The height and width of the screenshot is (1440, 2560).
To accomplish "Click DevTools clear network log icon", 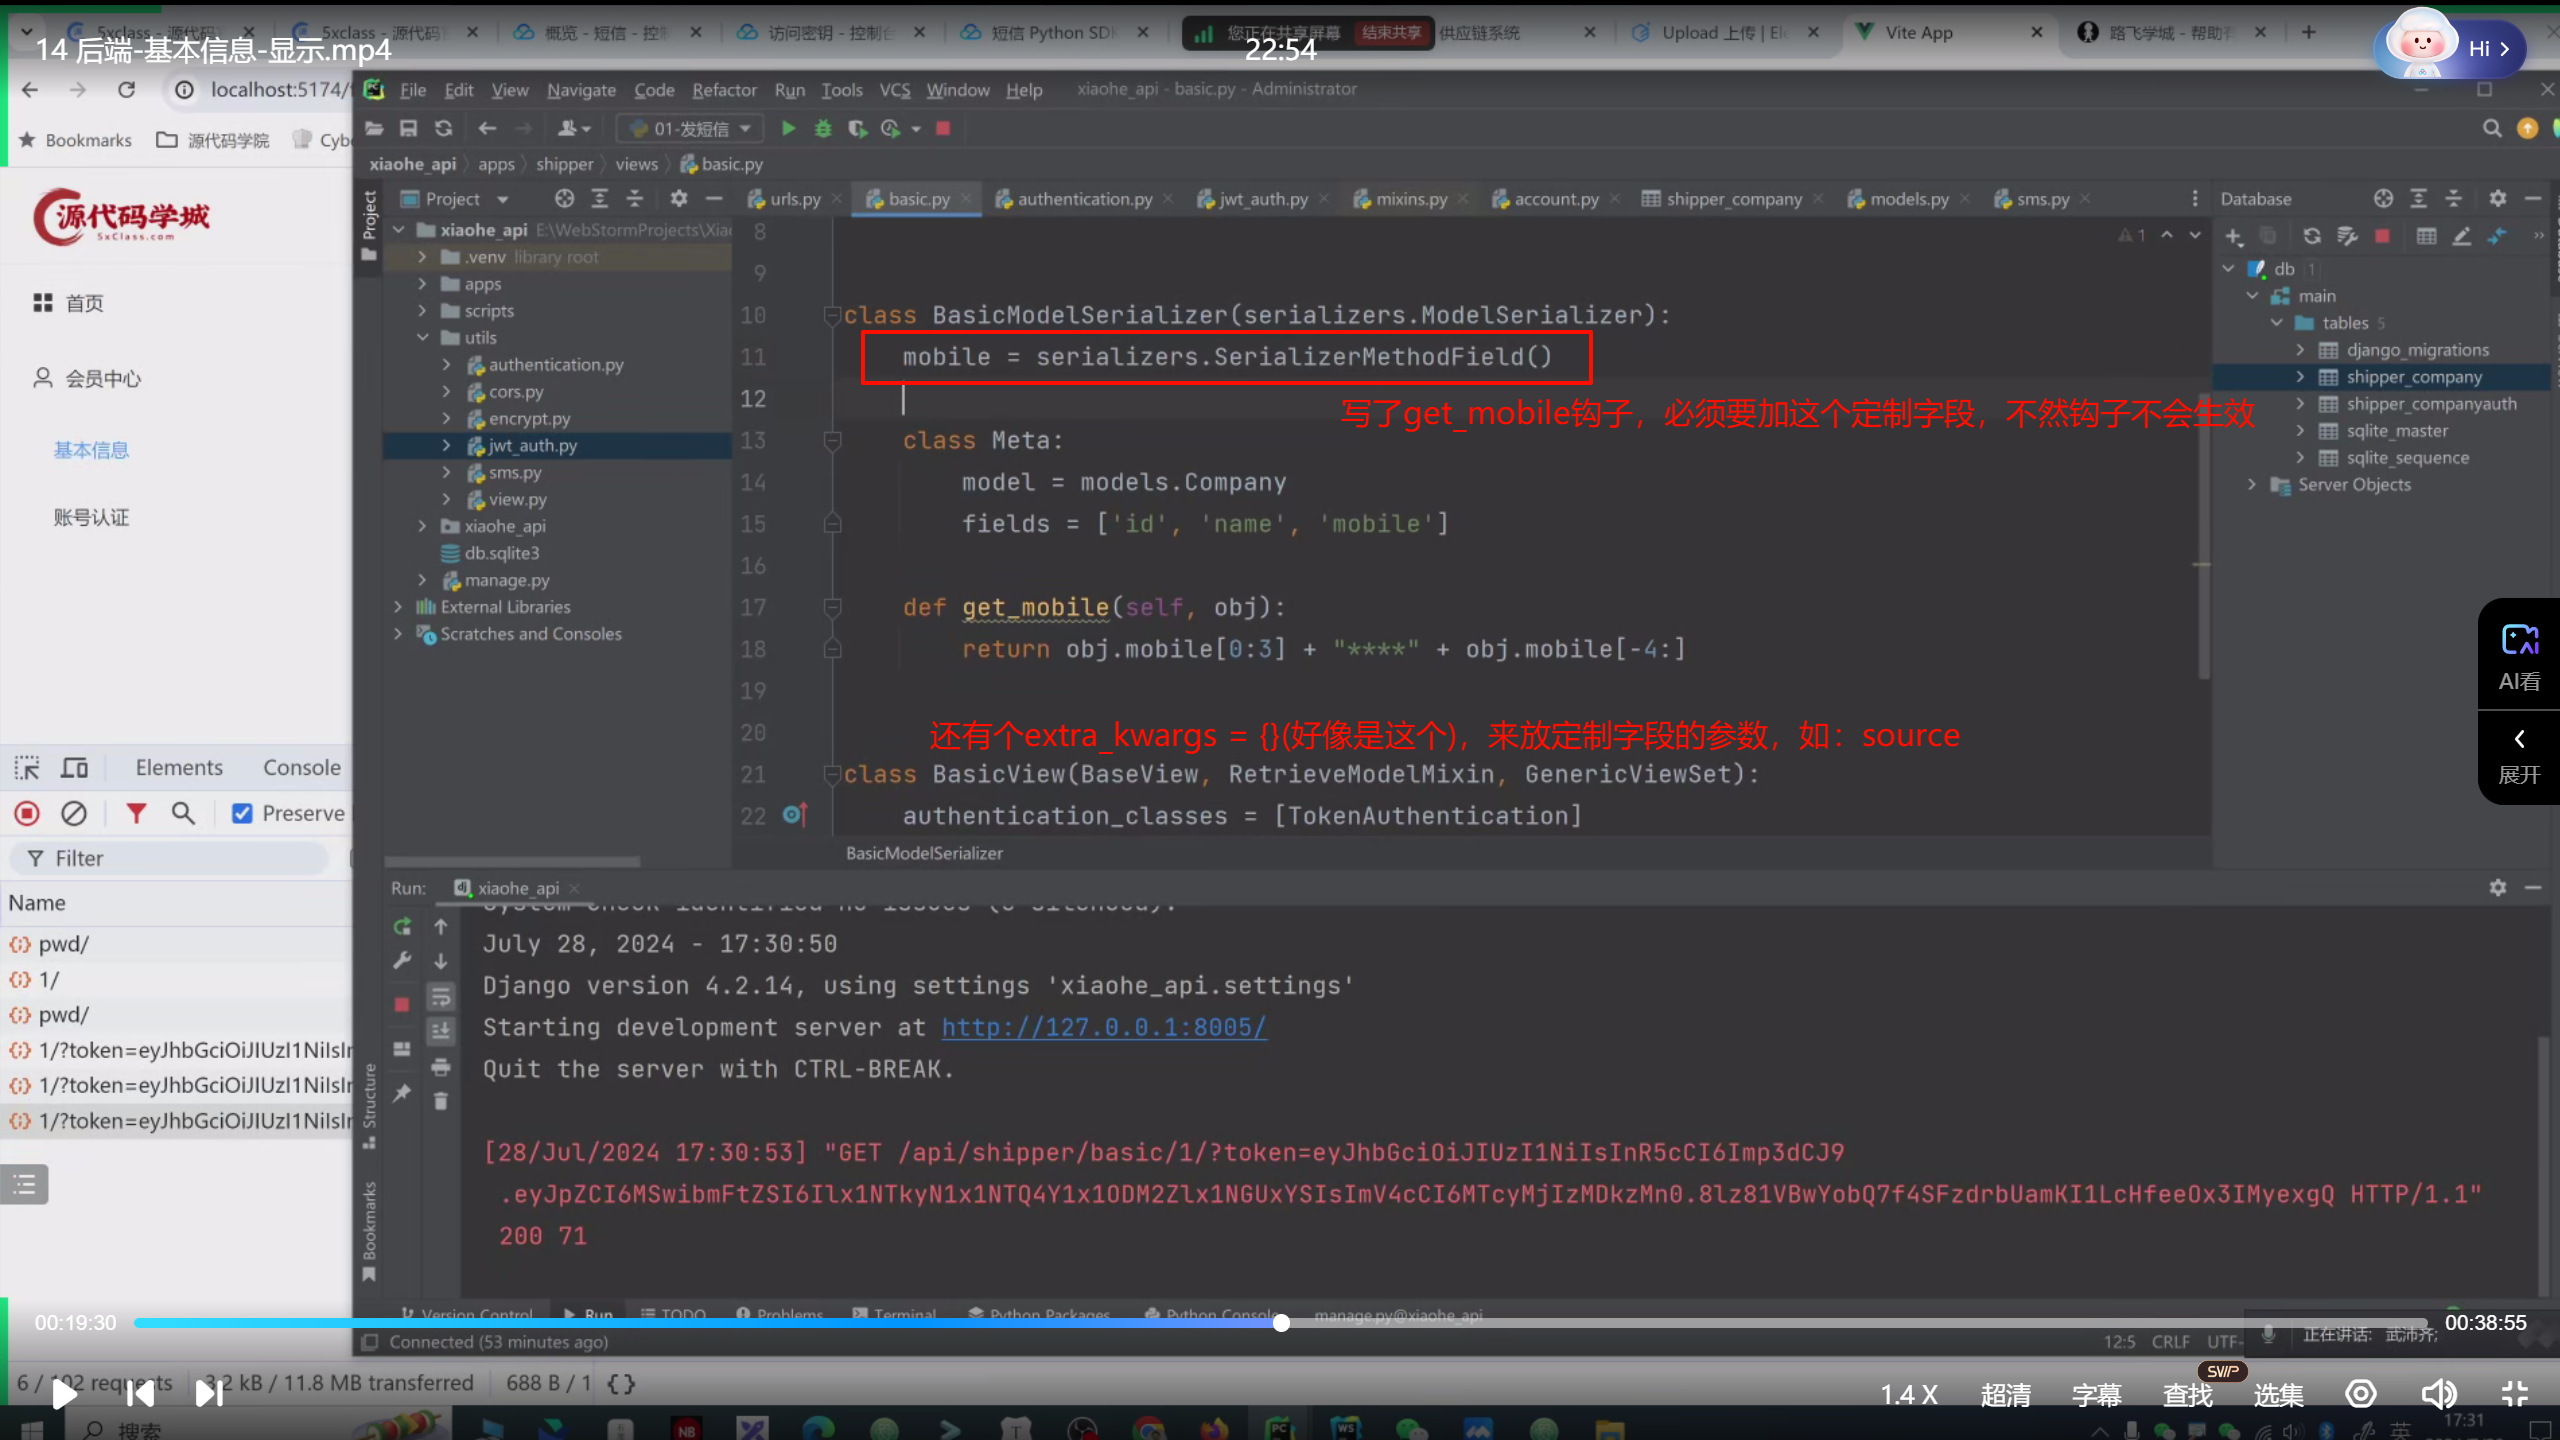I will tap(74, 814).
